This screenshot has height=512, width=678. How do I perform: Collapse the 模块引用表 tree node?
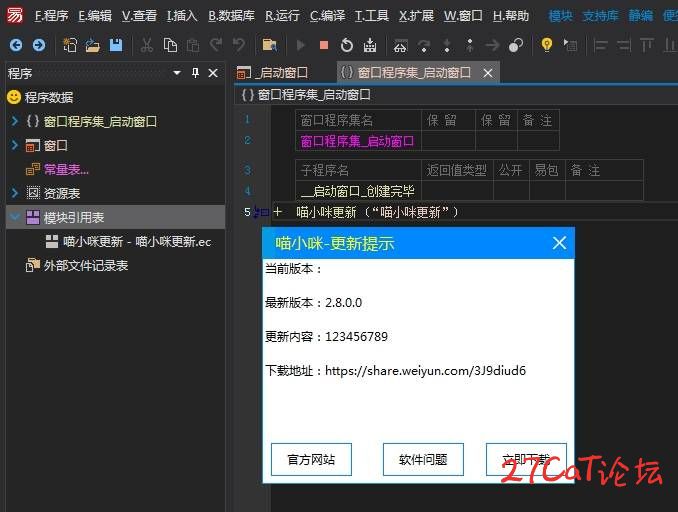coord(15,216)
